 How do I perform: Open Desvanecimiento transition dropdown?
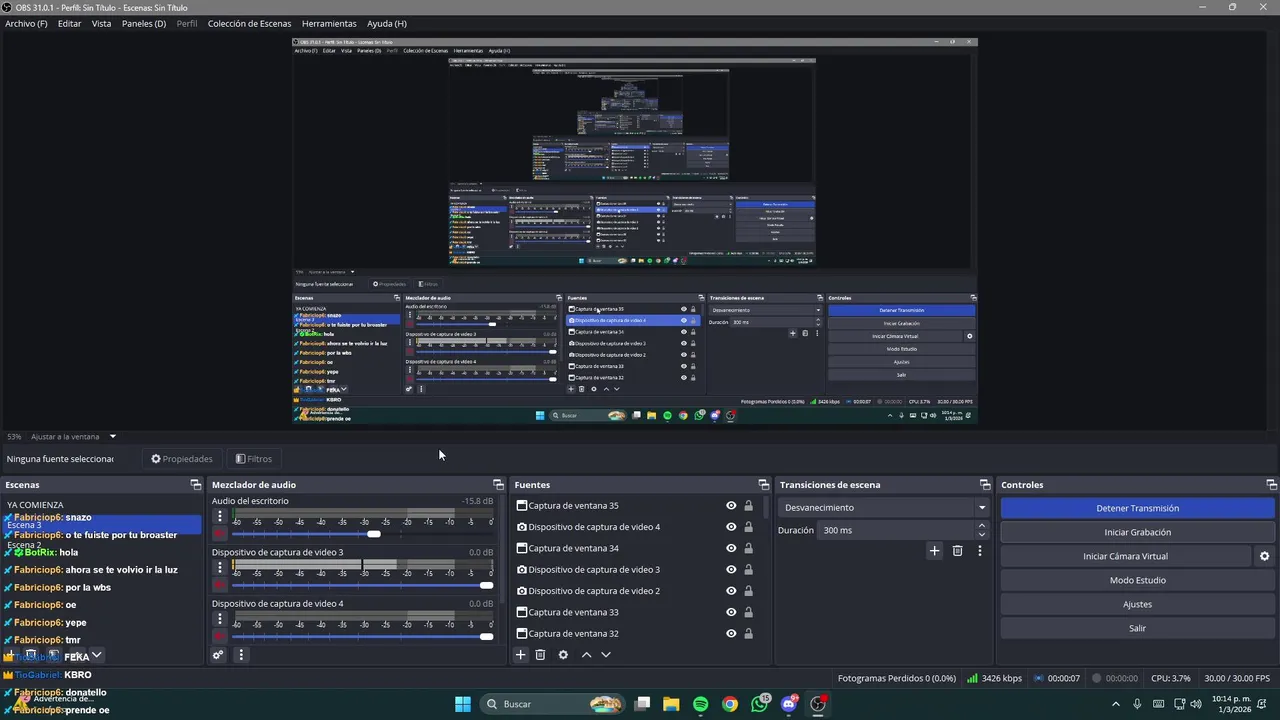tap(884, 508)
